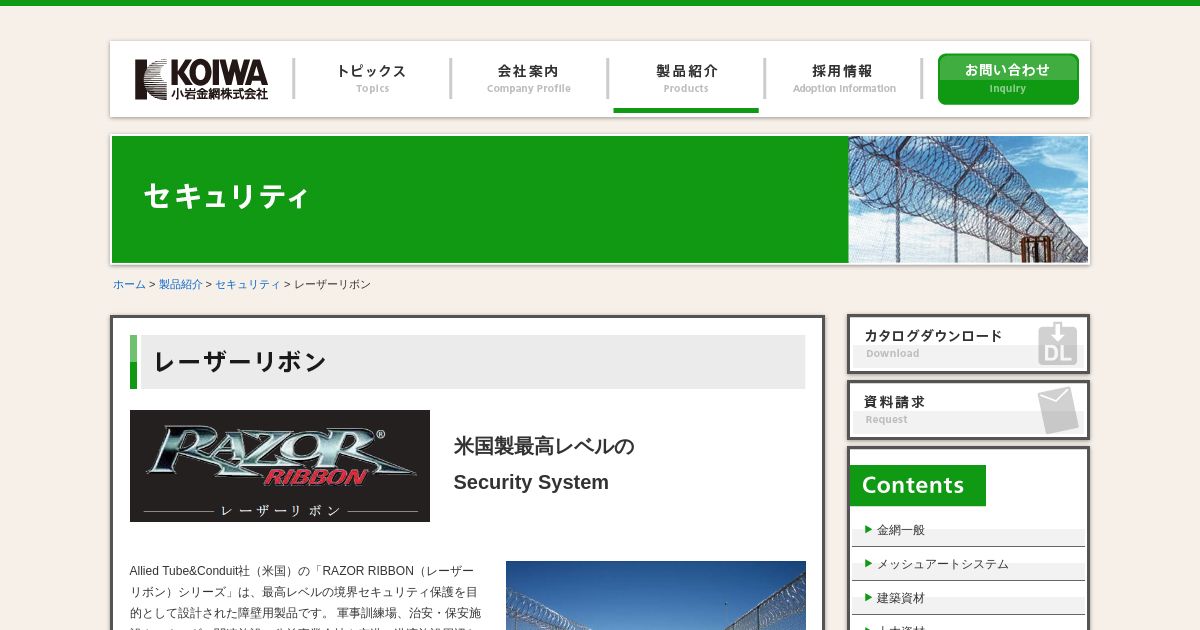Open 建築資材 in Contents list
1200x630 pixels.
[x=968, y=598]
